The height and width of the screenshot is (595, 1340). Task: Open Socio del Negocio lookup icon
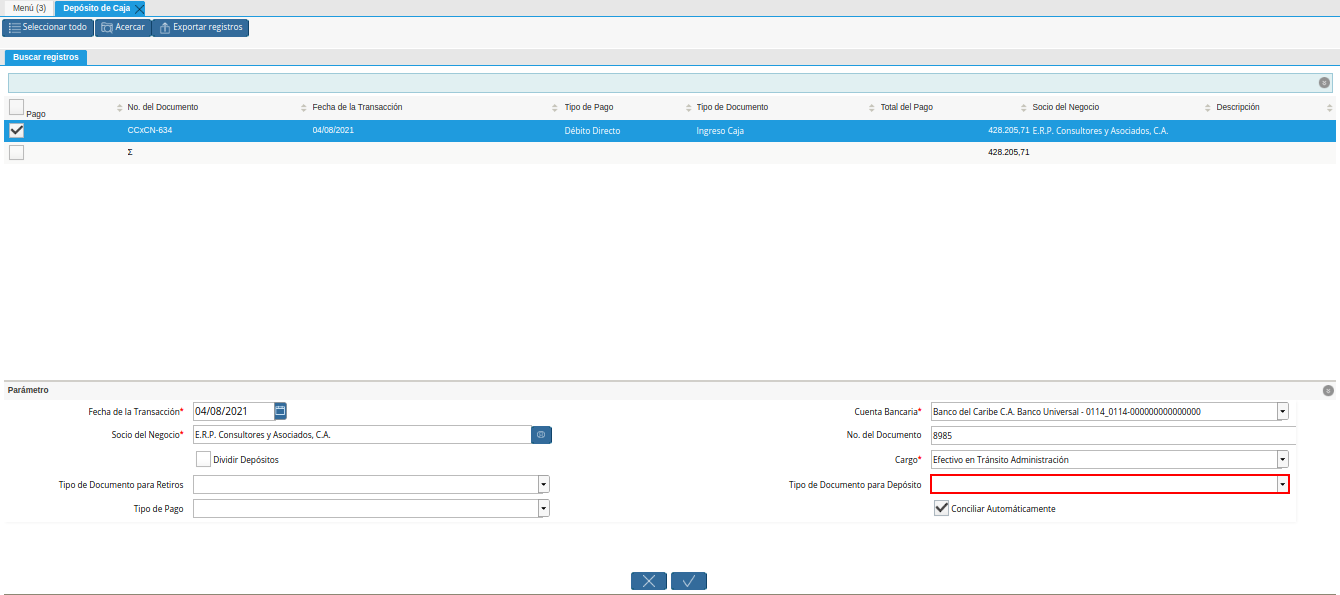541,435
